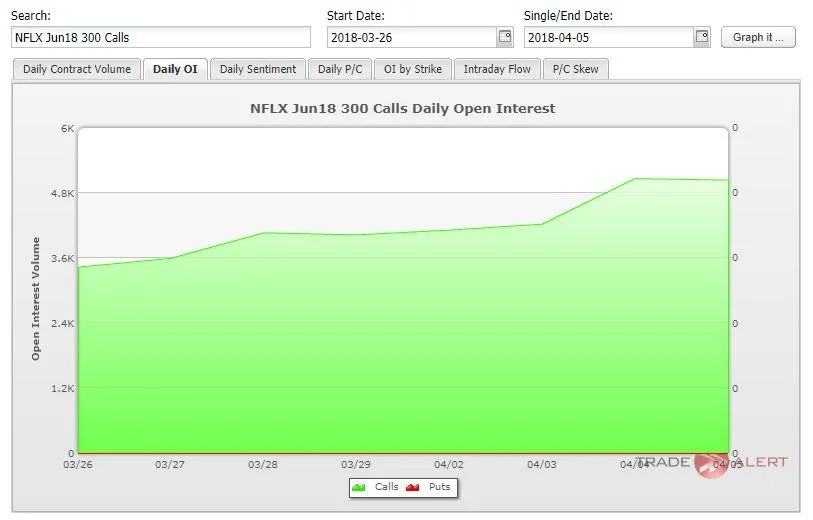Click the 04/03 x-axis label

(542, 465)
